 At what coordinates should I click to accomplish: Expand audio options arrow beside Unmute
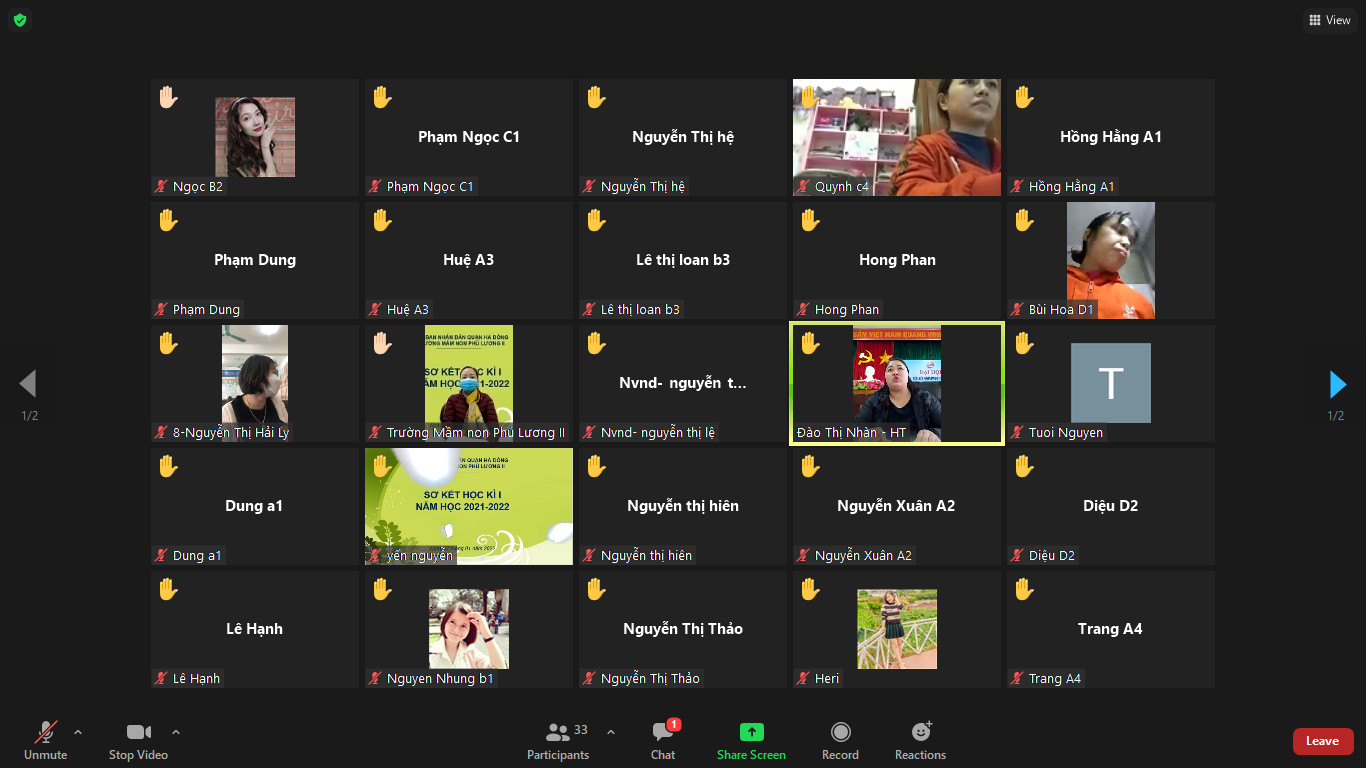78,732
